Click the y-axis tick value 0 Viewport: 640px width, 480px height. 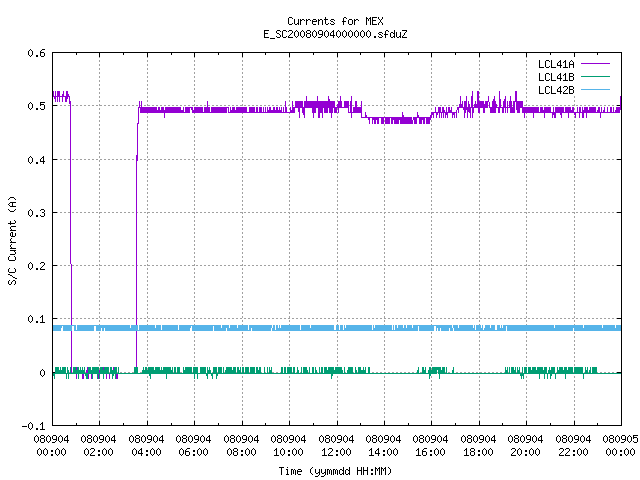tap(42, 373)
